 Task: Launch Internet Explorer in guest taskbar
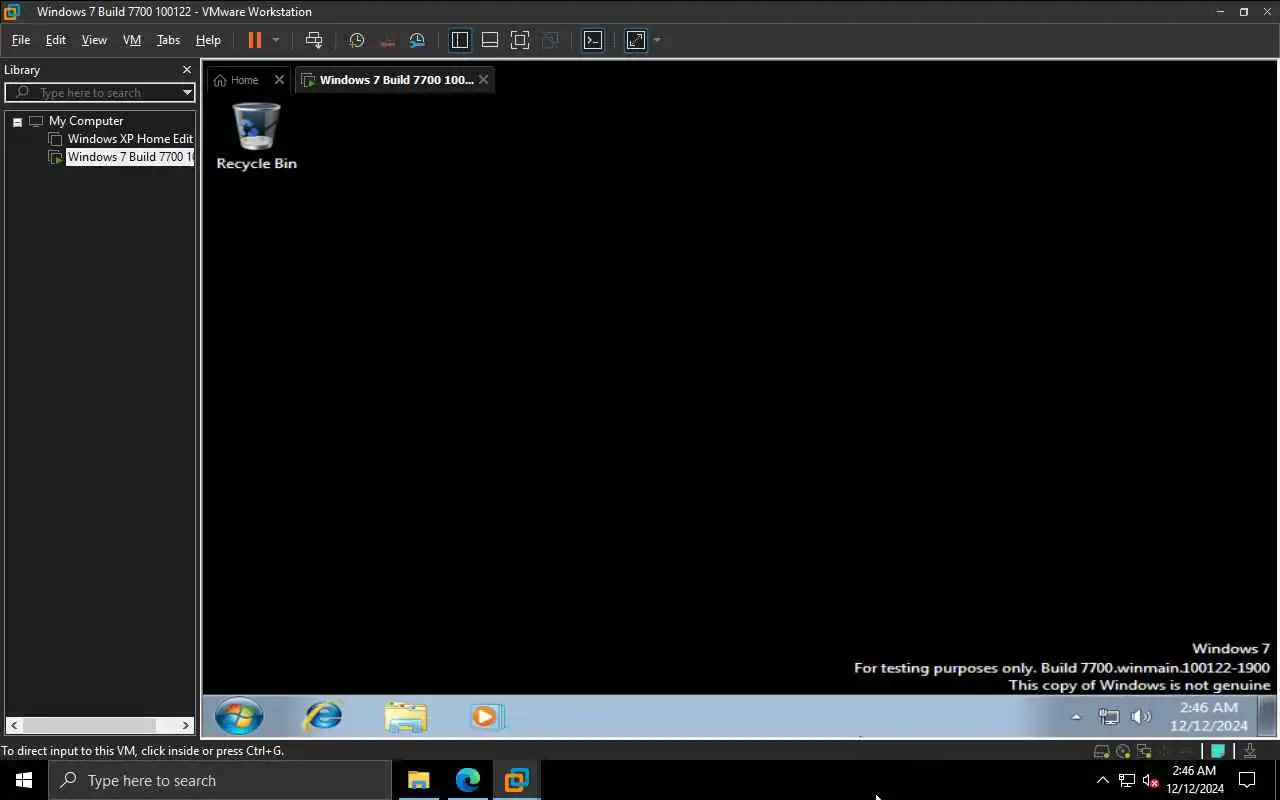click(323, 717)
